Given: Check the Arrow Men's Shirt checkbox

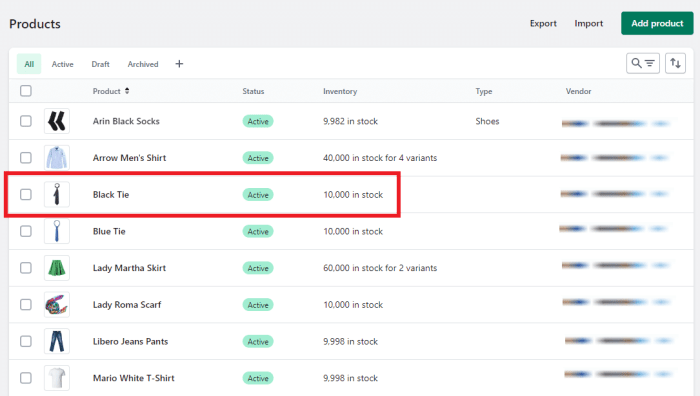Looking at the screenshot, I should [x=26, y=158].
